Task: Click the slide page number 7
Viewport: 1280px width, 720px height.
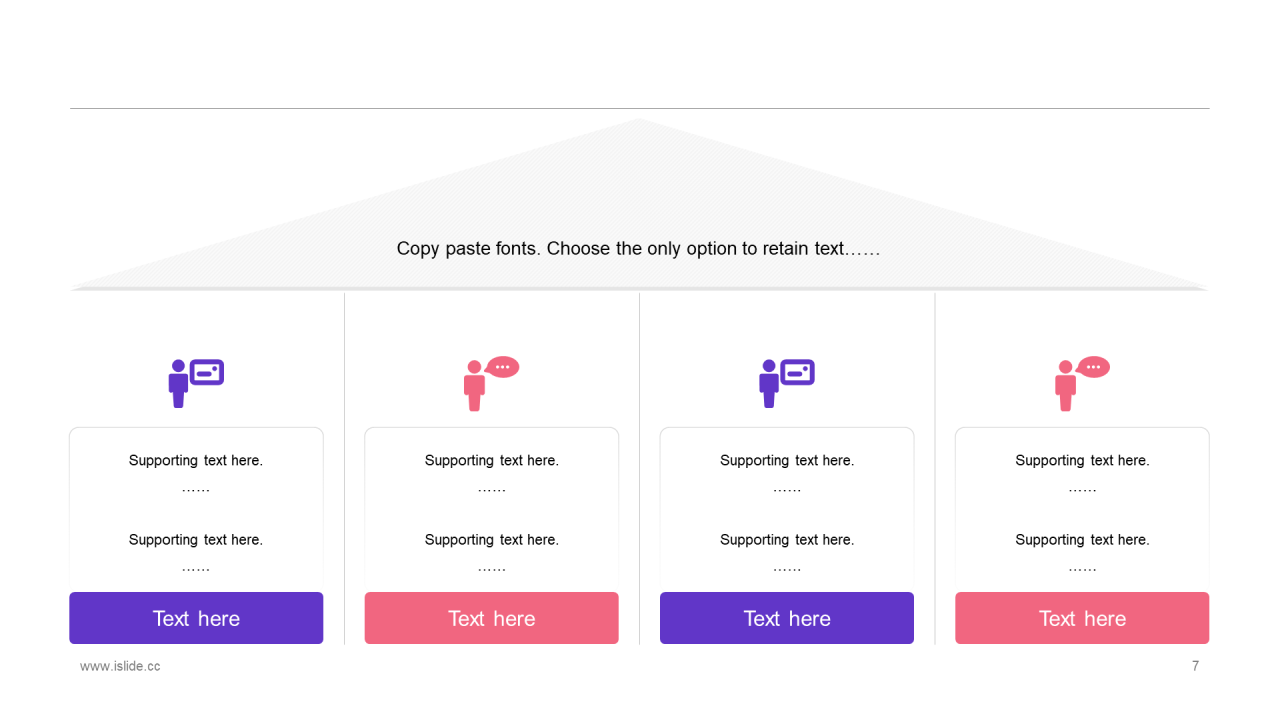Action: coord(1195,666)
